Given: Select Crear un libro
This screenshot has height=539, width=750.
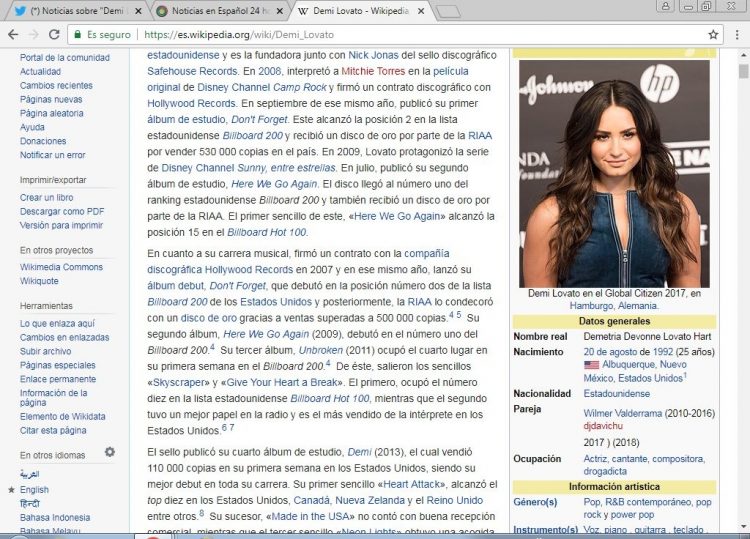Looking at the screenshot, I should tap(46, 197).
